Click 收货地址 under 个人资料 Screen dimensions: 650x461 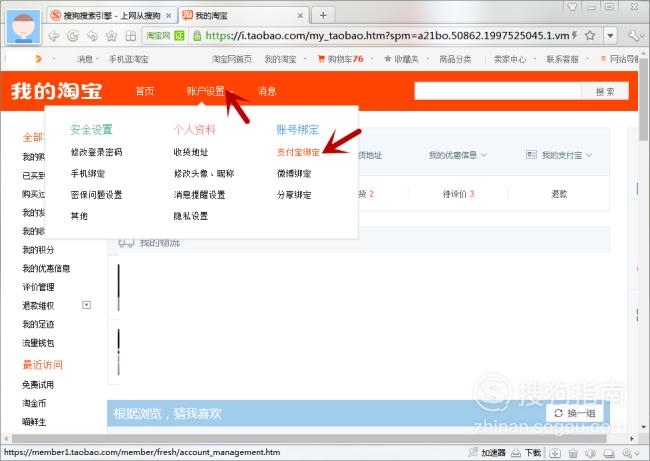pos(191,152)
